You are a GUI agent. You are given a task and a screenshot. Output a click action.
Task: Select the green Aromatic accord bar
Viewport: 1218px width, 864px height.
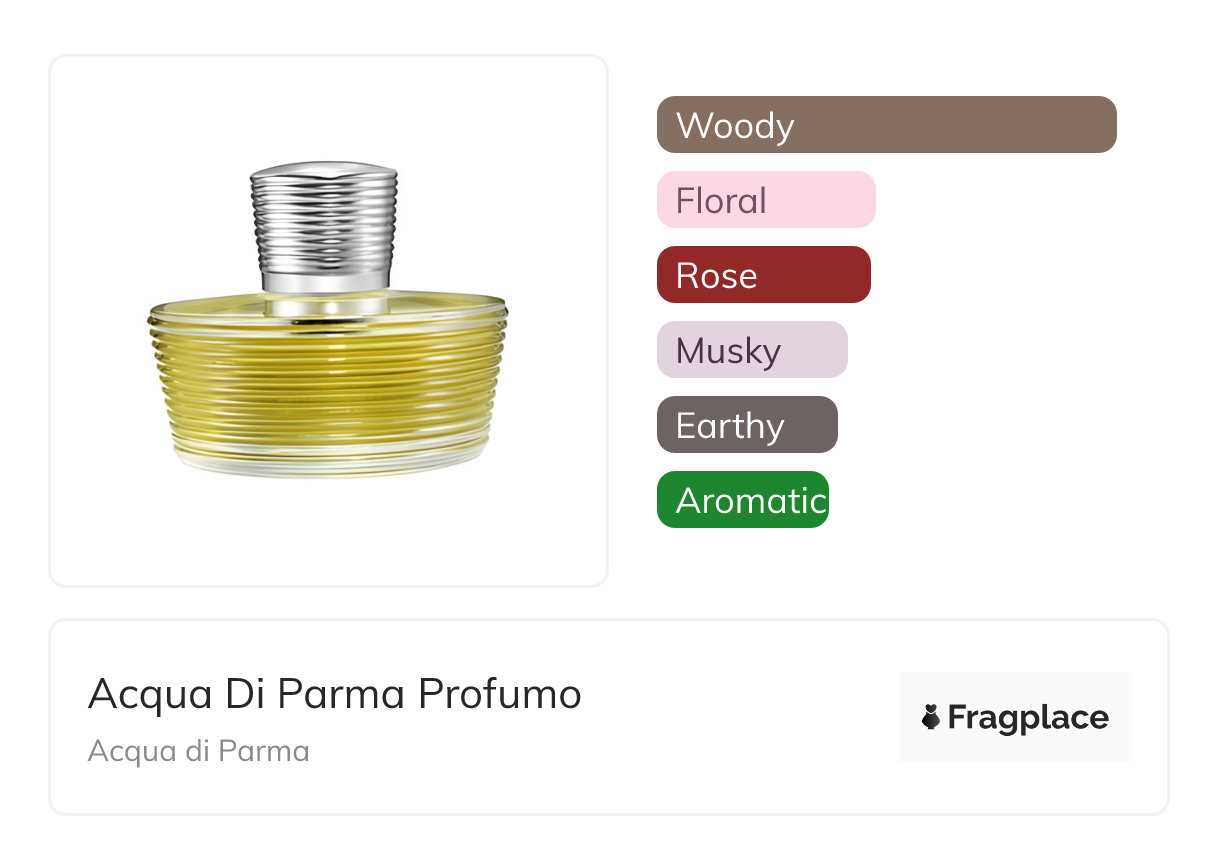pos(742,500)
